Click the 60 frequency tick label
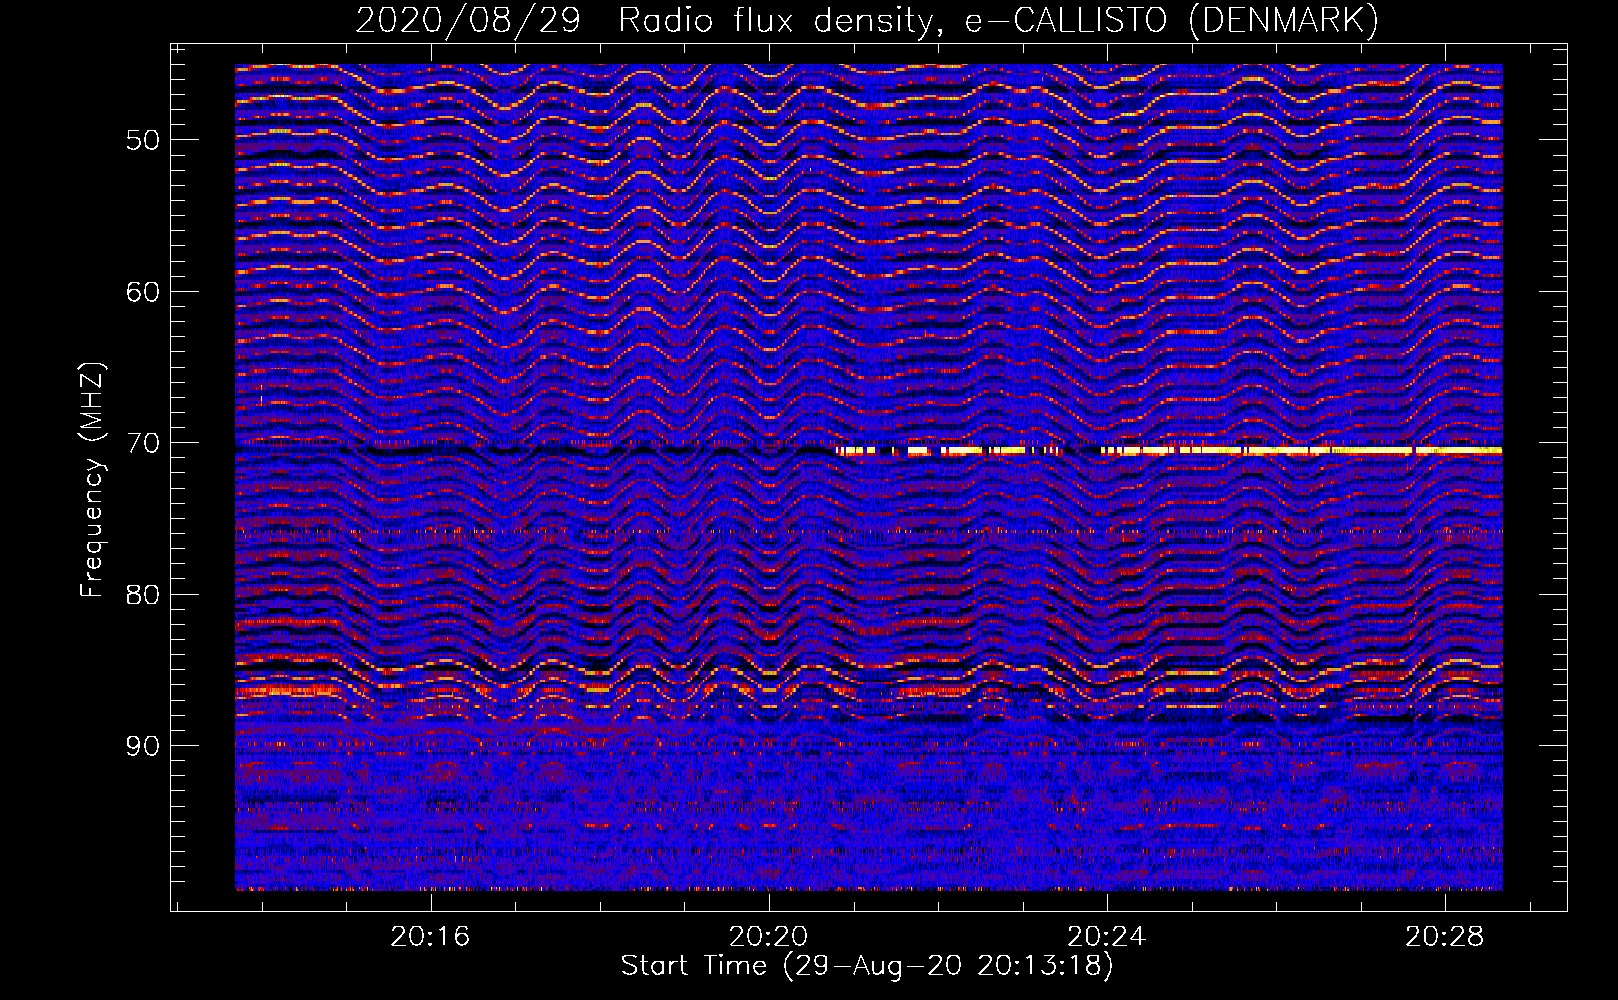The width and height of the screenshot is (1618, 1000). pyautogui.click(x=142, y=292)
